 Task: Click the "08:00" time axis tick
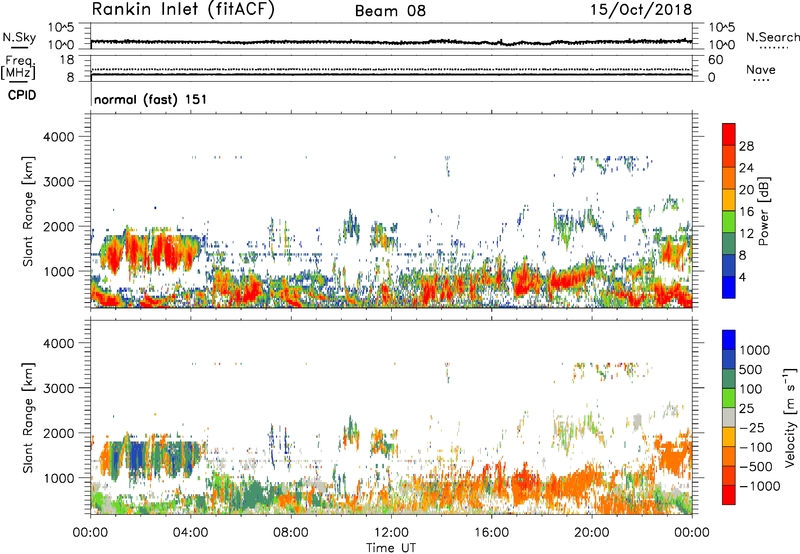(x=291, y=533)
